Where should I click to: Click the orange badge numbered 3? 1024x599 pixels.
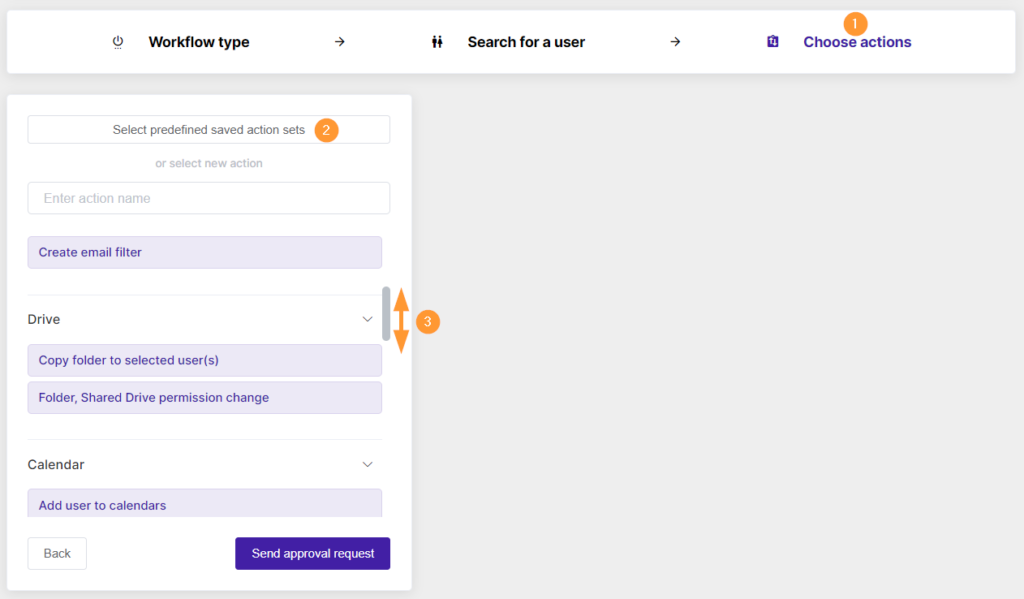[x=428, y=322]
